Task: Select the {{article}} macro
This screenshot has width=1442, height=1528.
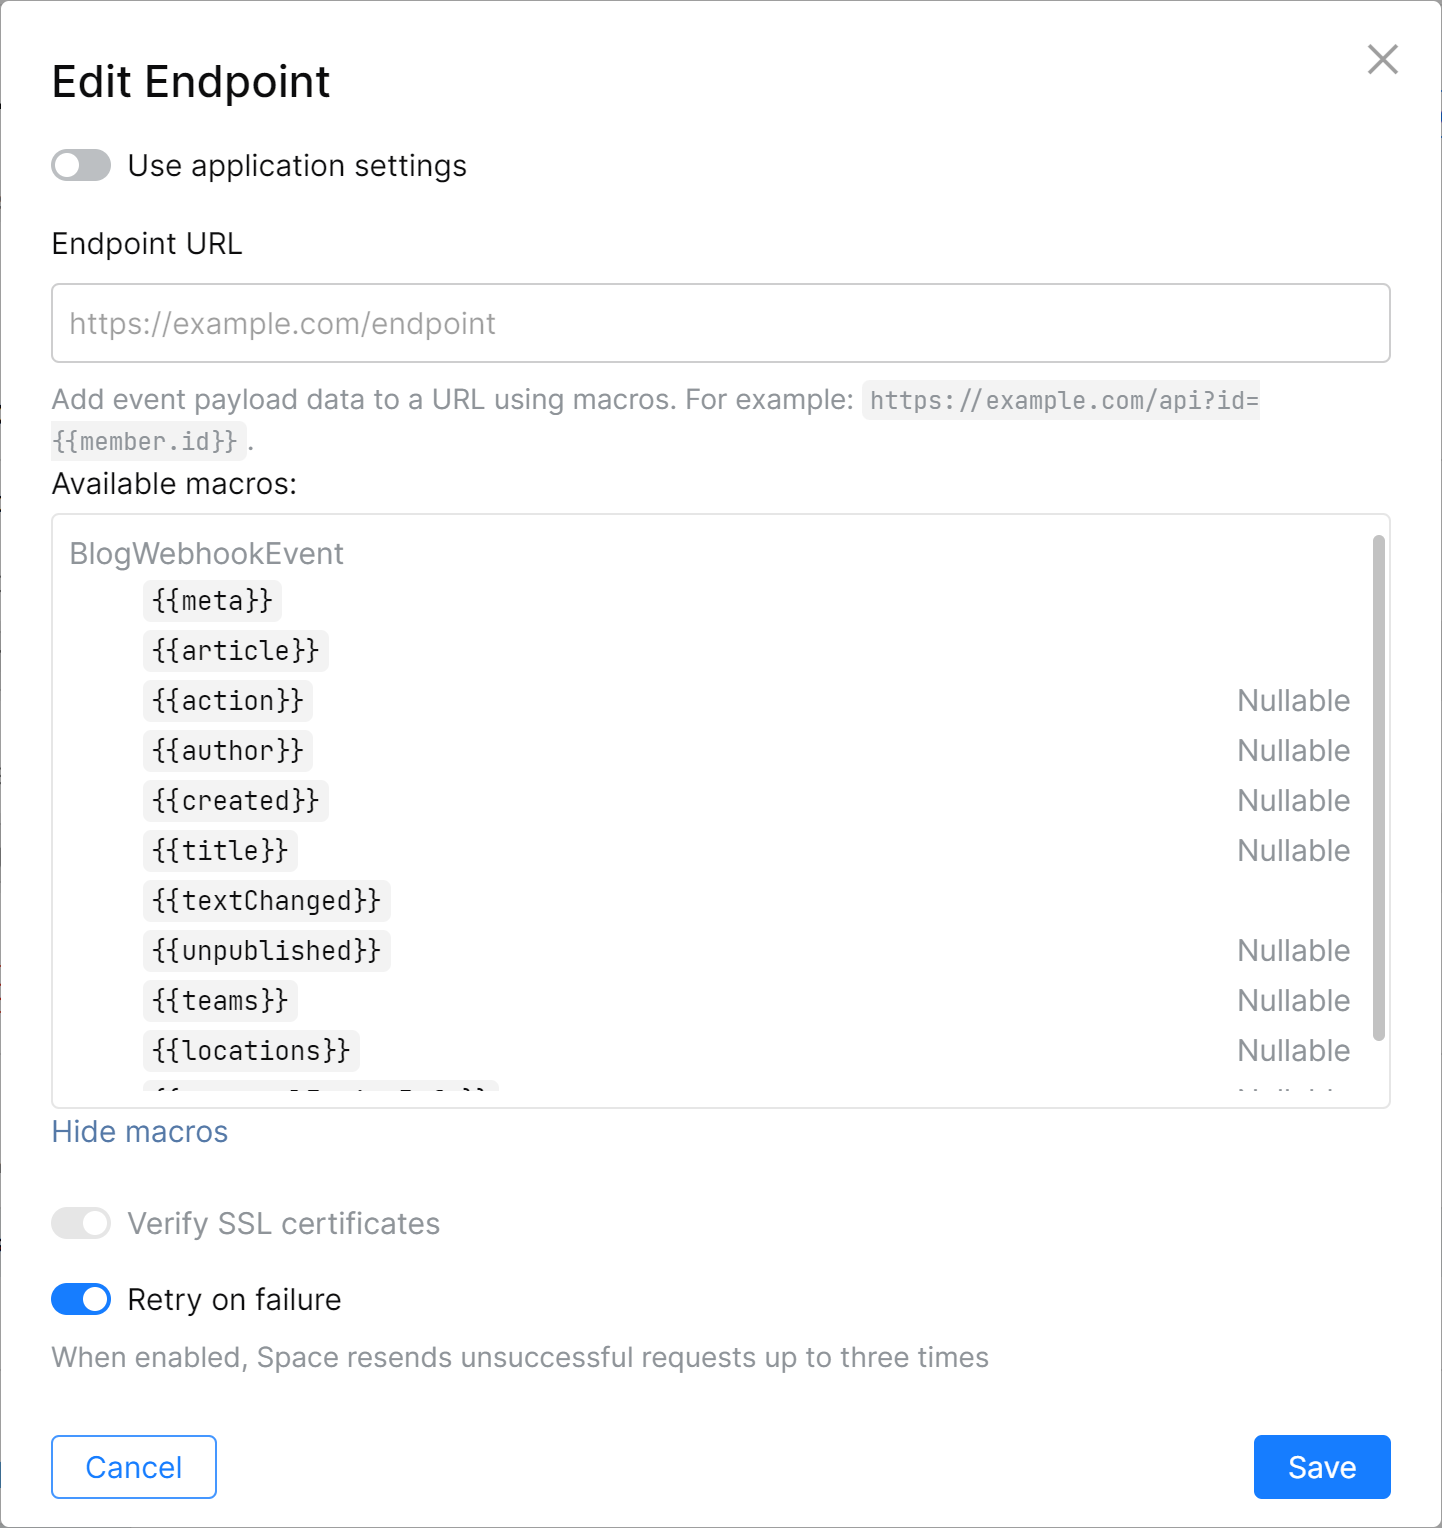Action: (236, 651)
